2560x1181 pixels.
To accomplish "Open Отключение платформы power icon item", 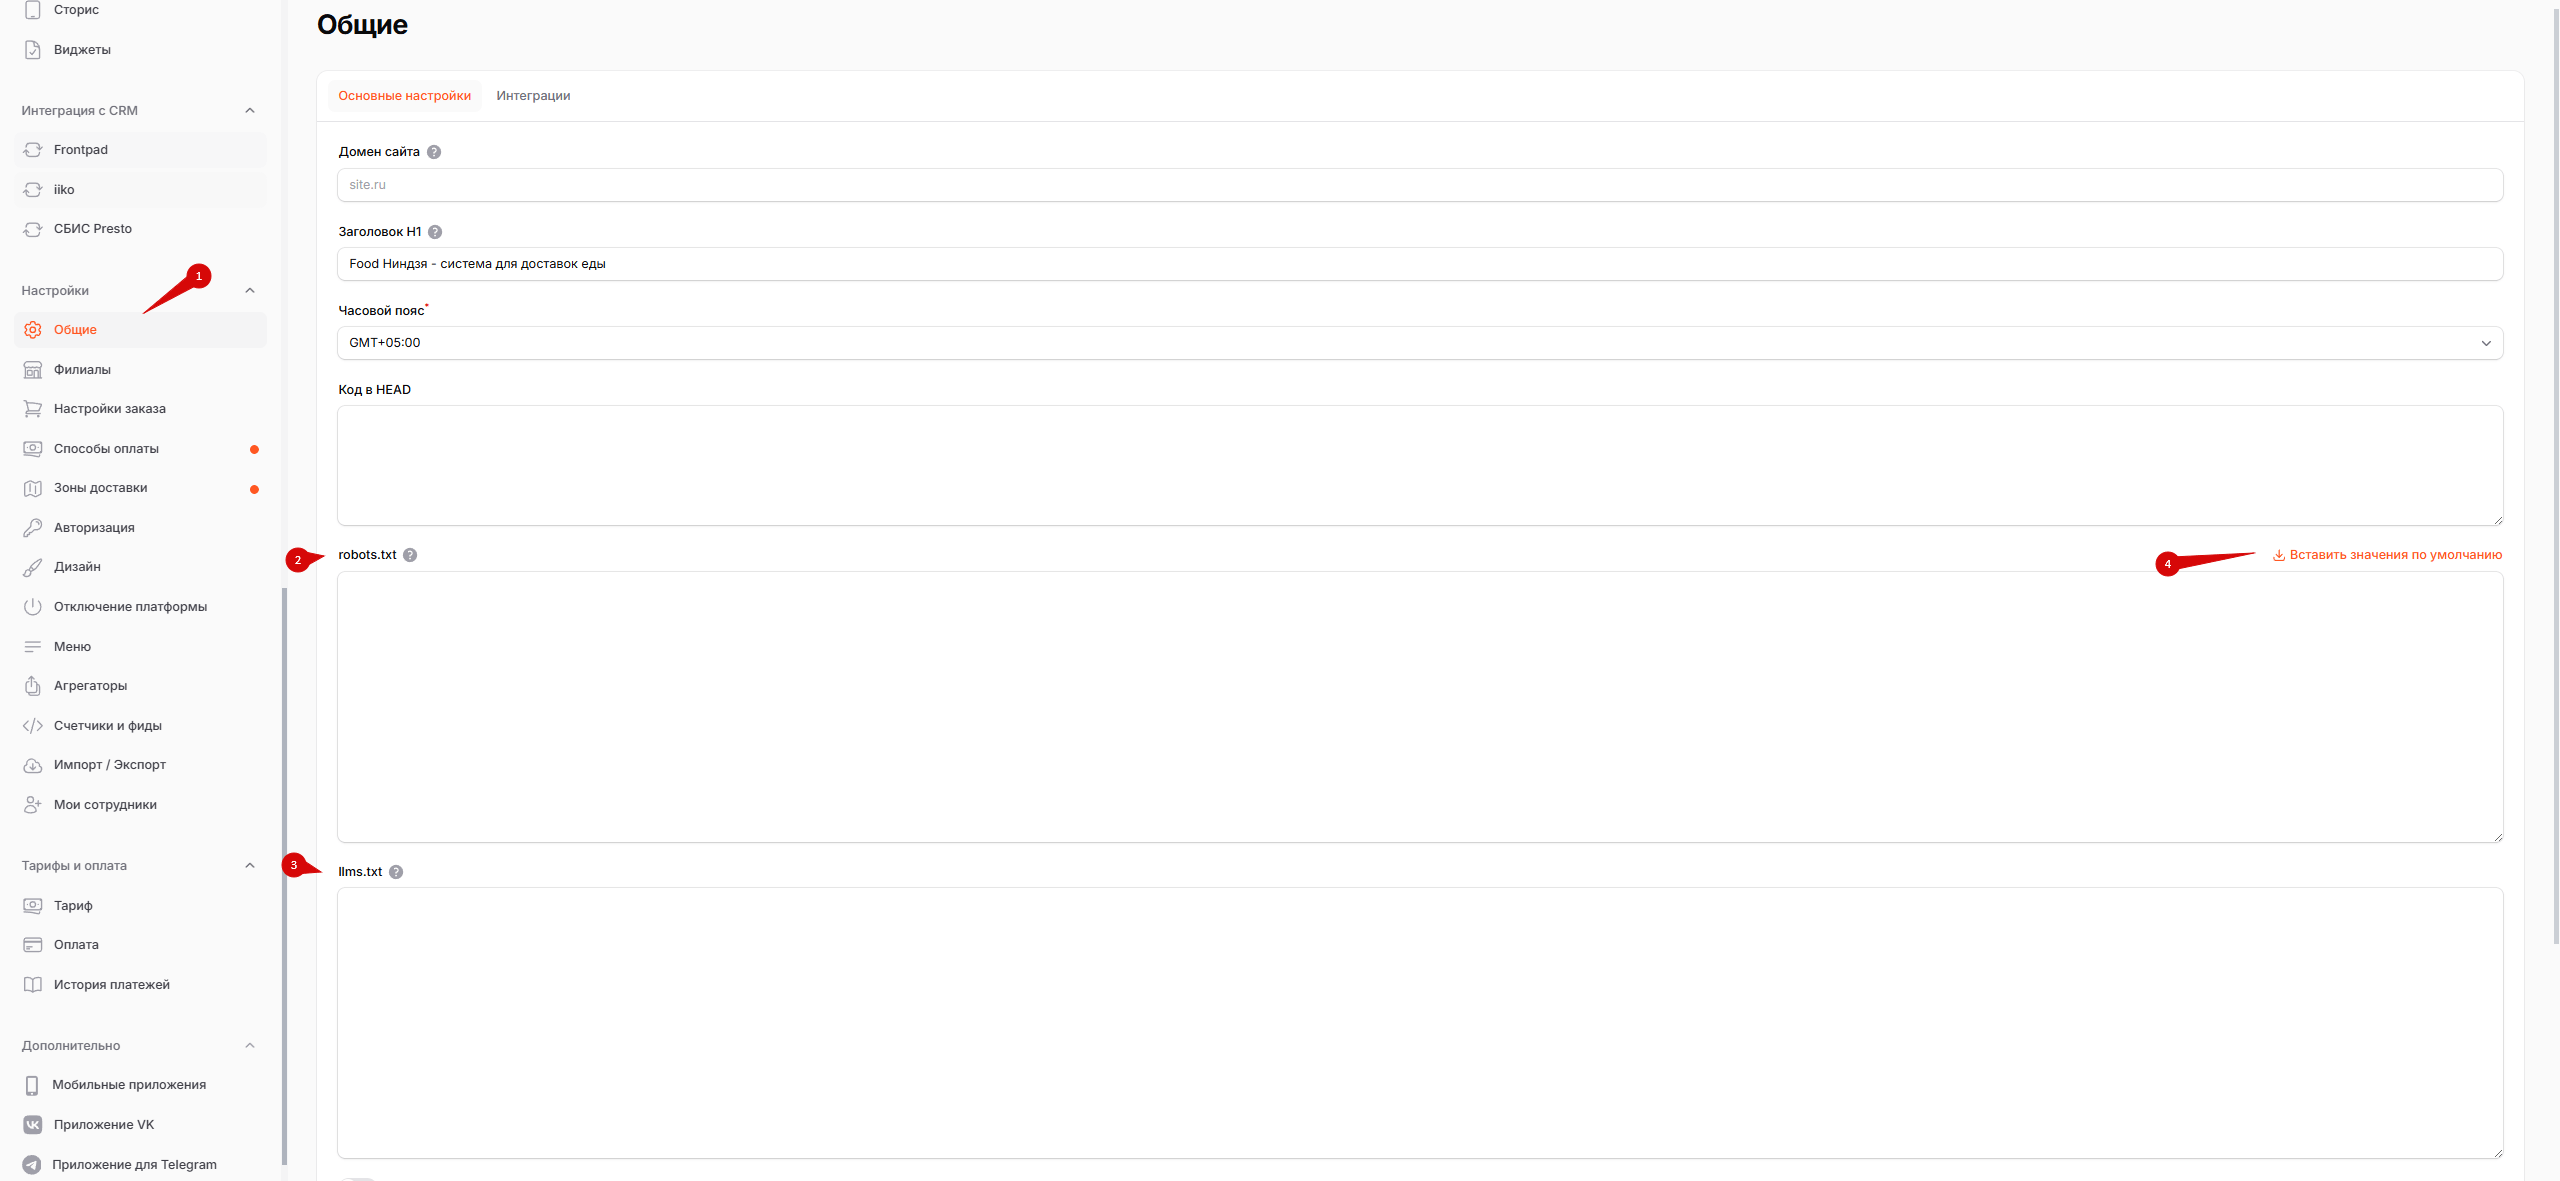I will point(33,607).
